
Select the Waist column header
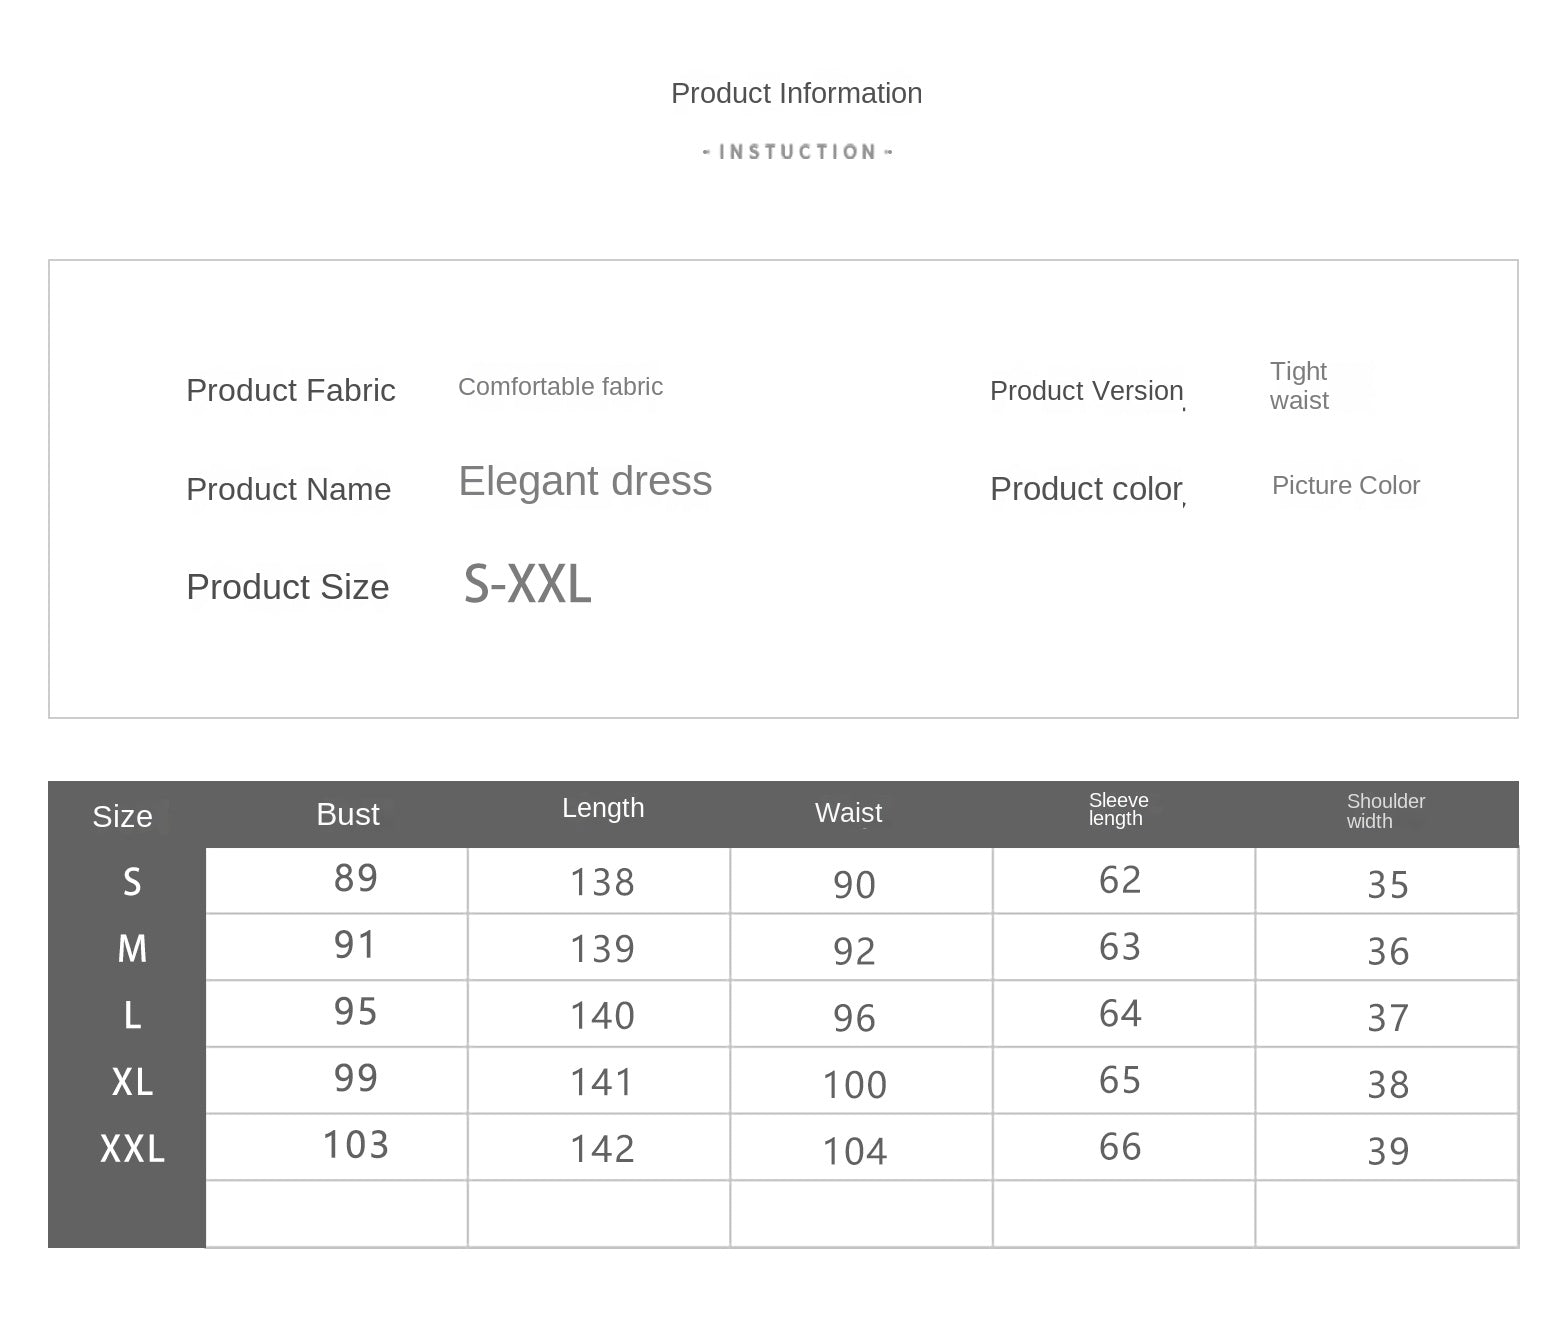pyautogui.click(x=848, y=813)
